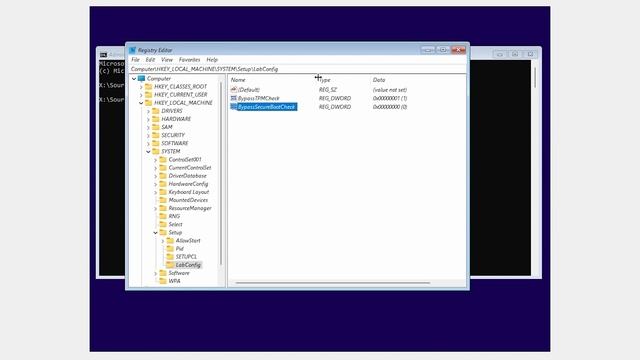Click the BypassTPMCheck DWORD value icon

pos(233,98)
